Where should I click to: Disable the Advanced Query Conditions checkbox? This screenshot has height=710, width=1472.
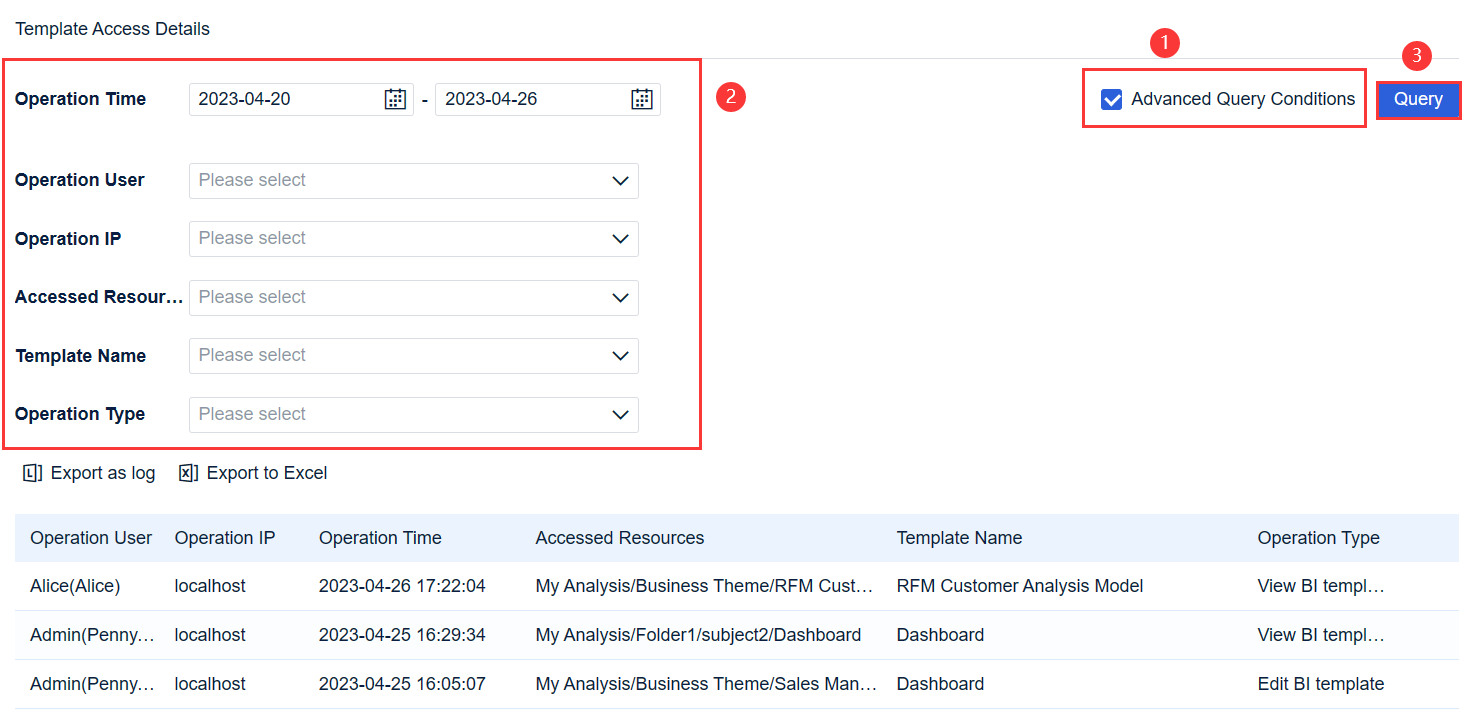[x=1111, y=99]
